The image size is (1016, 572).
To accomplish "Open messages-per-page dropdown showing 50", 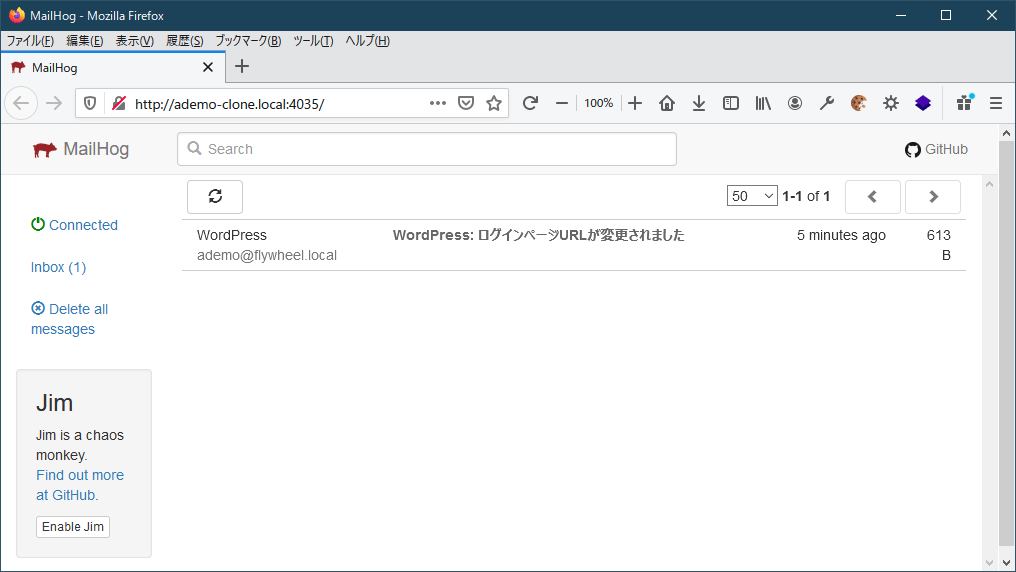I will click(752, 196).
